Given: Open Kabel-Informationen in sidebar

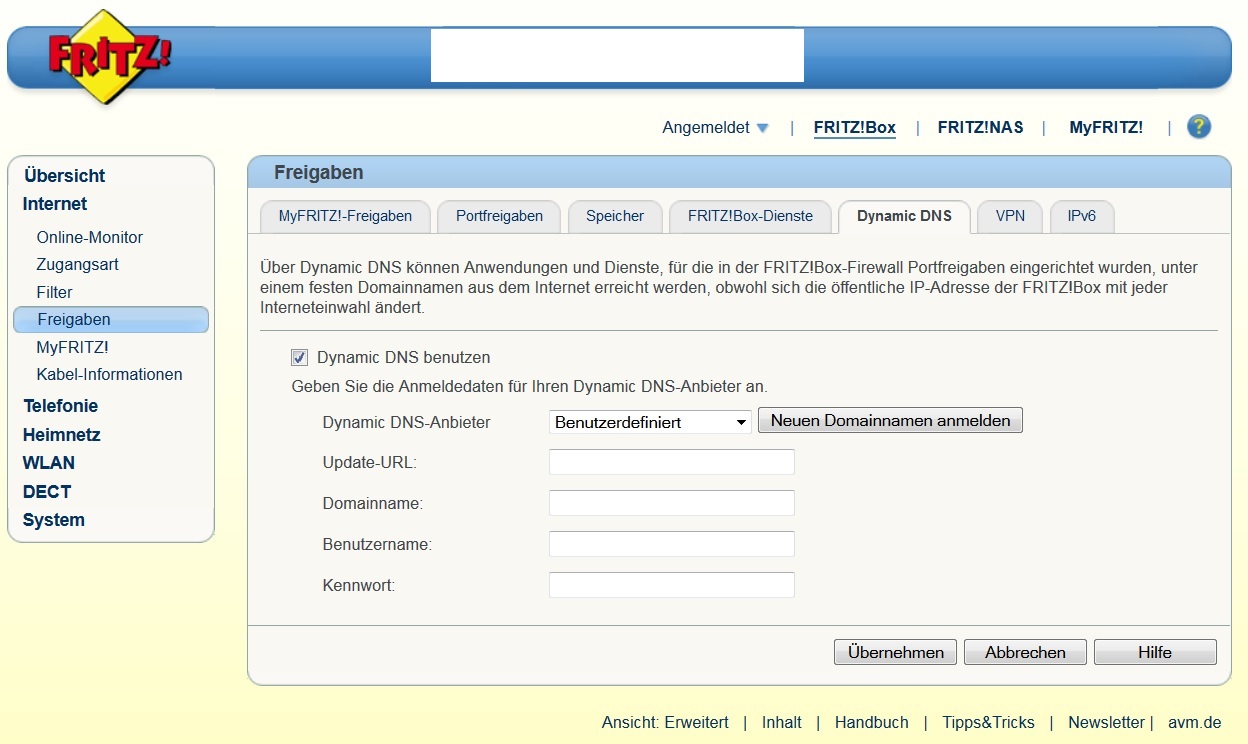Looking at the screenshot, I should 110,375.
